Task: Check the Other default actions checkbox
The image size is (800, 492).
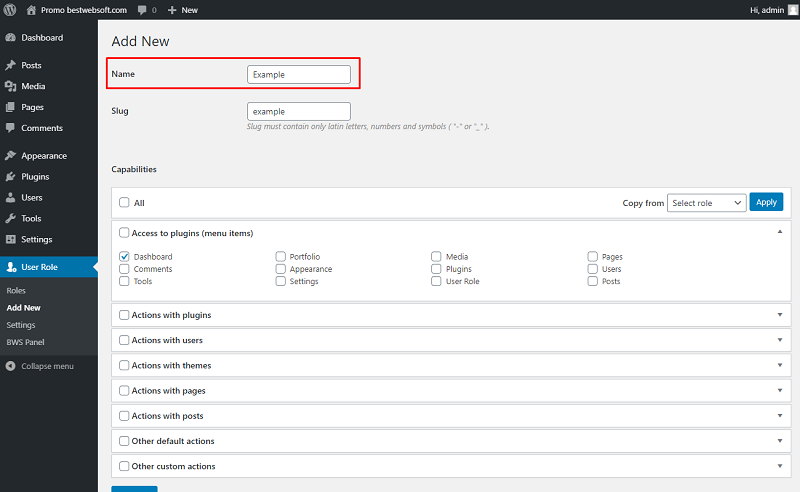Action: [x=124, y=440]
